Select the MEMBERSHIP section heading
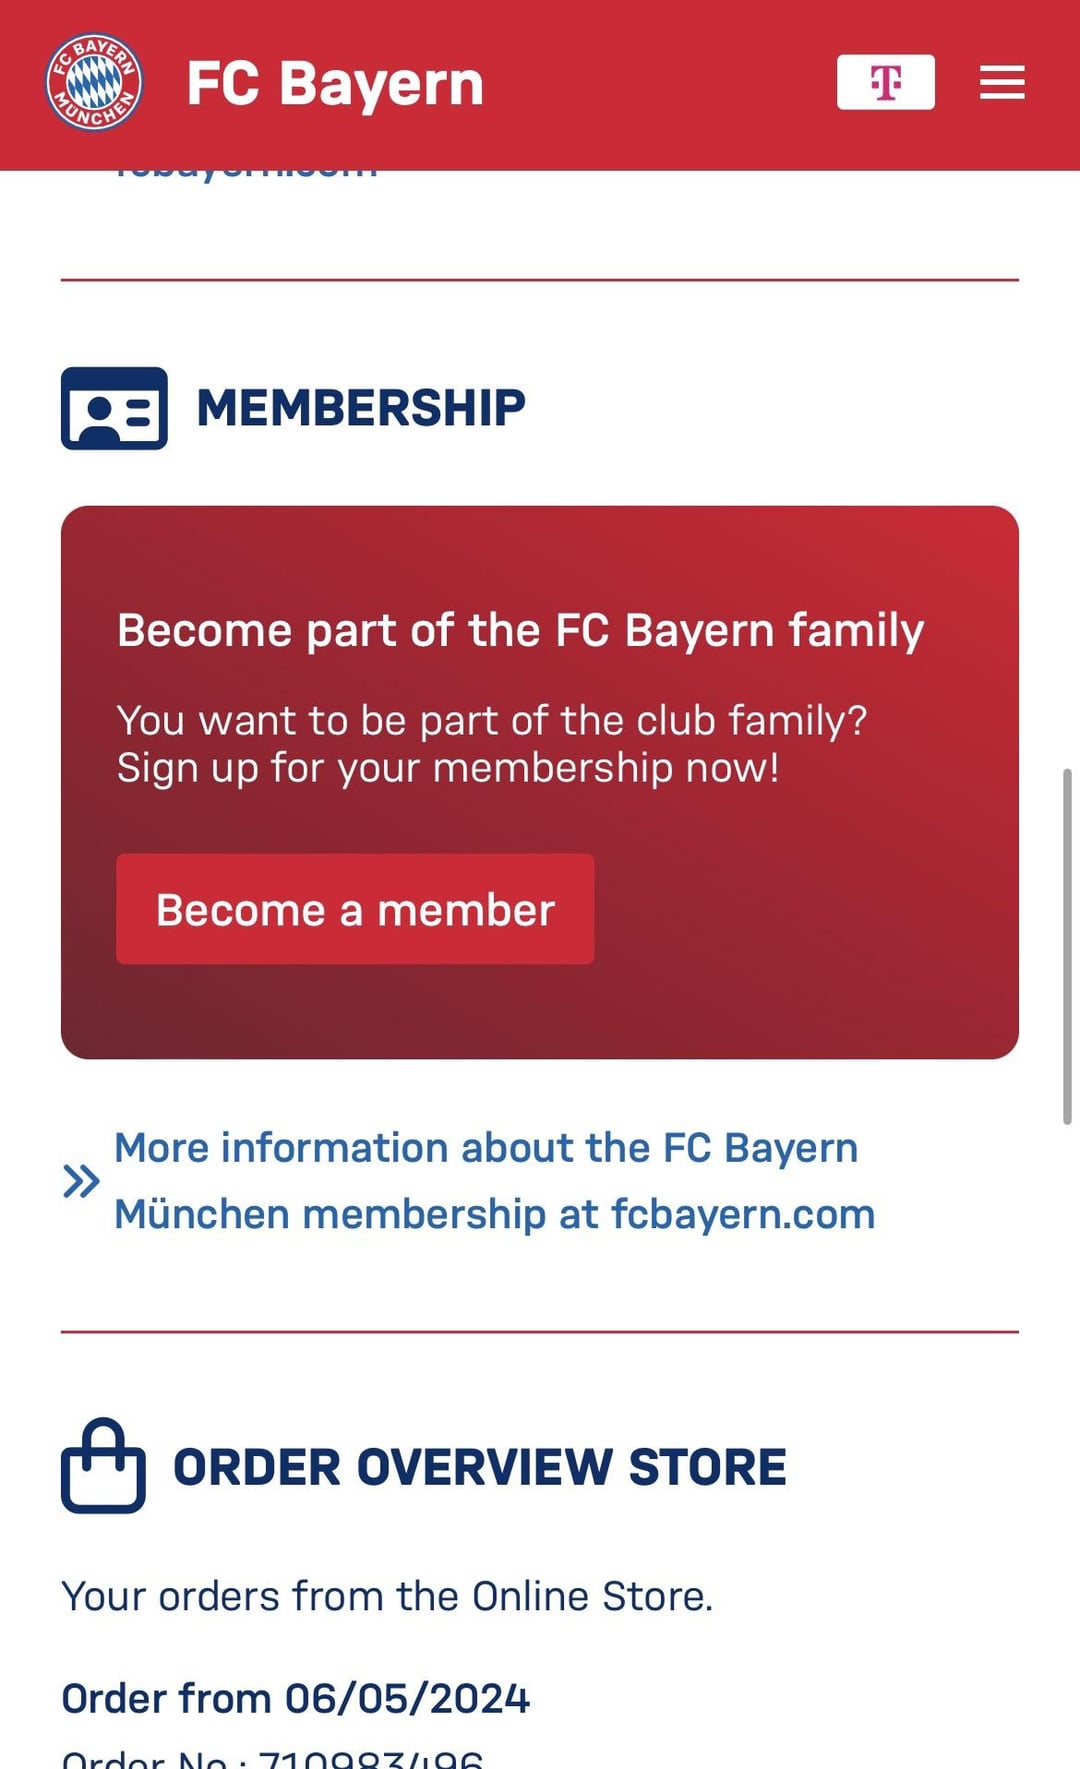 point(361,408)
